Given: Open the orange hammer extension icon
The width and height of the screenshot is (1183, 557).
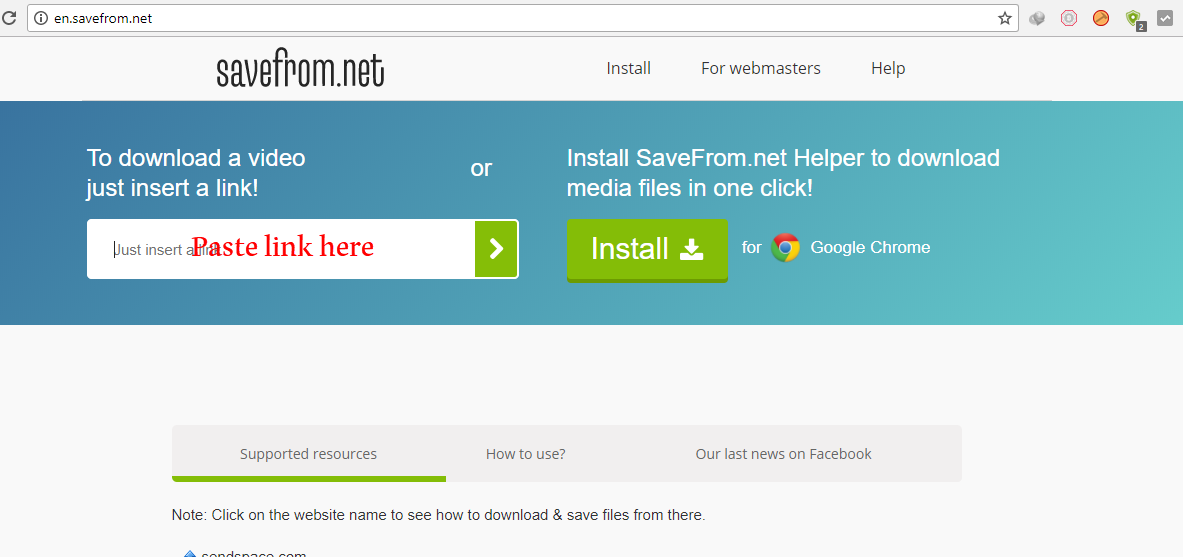Looking at the screenshot, I should (x=1101, y=18).
